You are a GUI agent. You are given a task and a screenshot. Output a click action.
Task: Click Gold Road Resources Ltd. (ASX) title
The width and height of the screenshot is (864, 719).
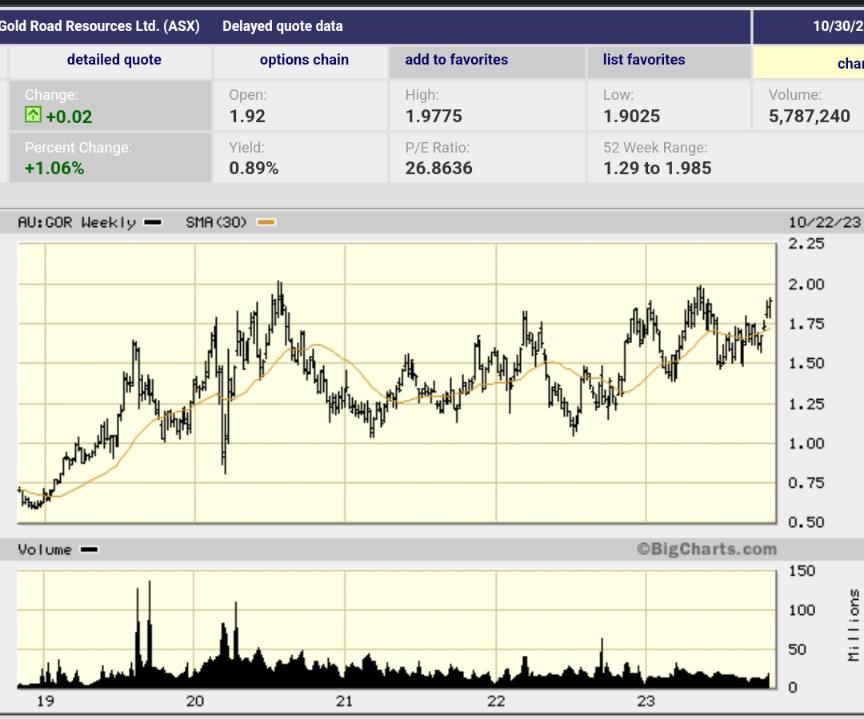pos(100,26)
